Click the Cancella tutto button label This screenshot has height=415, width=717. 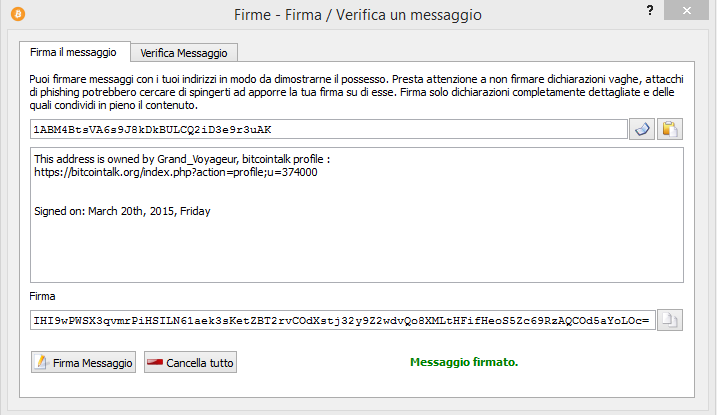click(x=200, y=363)
